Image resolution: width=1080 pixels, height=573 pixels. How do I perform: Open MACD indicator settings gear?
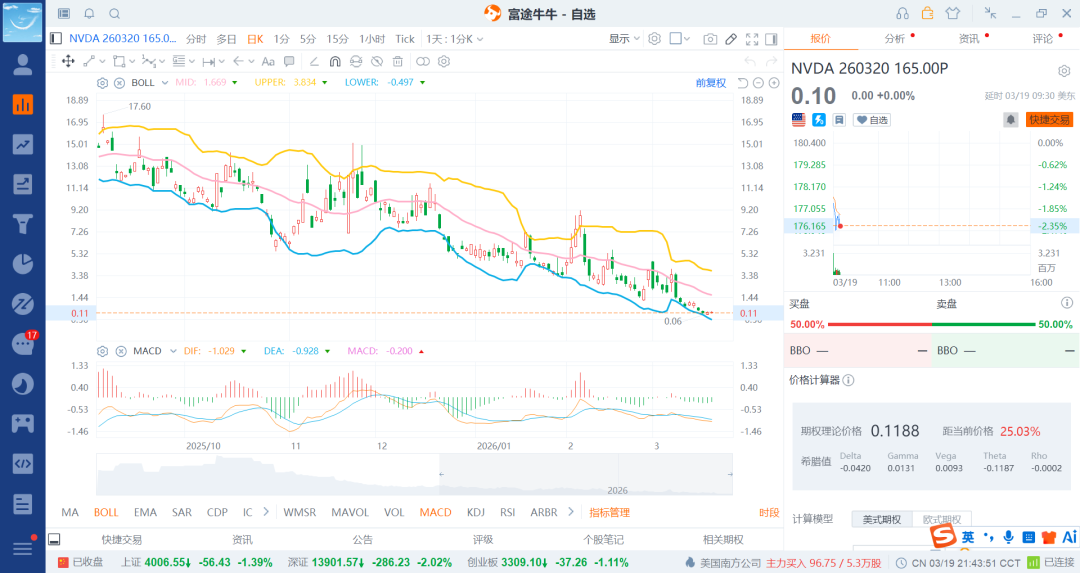coord(102,351)
